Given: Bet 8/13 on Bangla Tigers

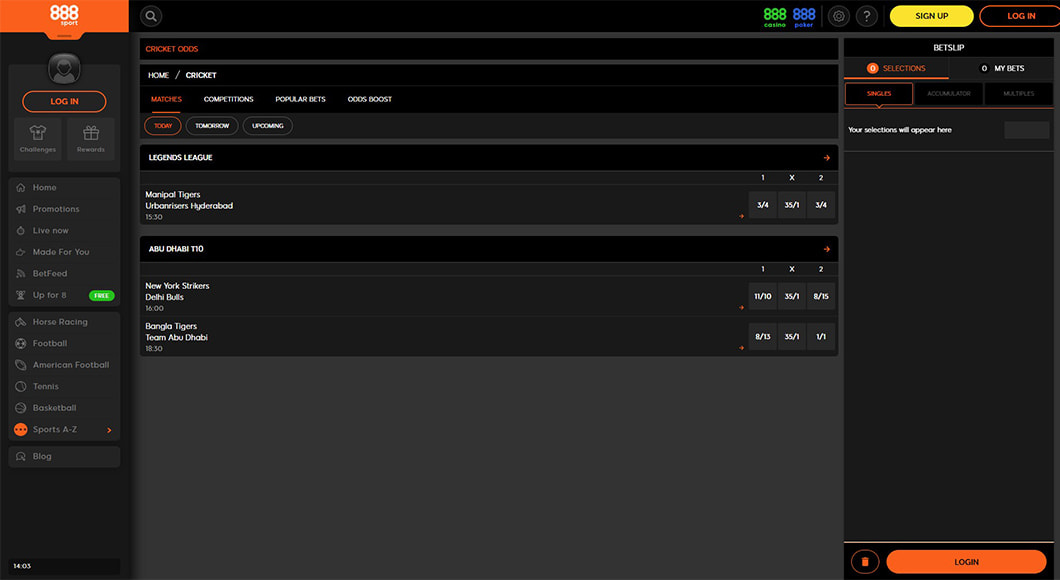Looking at the screenshot, I should 763,337.
